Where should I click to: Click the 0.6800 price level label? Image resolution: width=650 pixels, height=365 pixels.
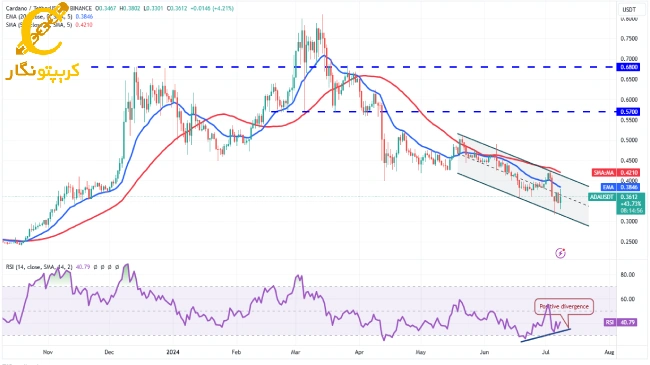tap(628, 67)
